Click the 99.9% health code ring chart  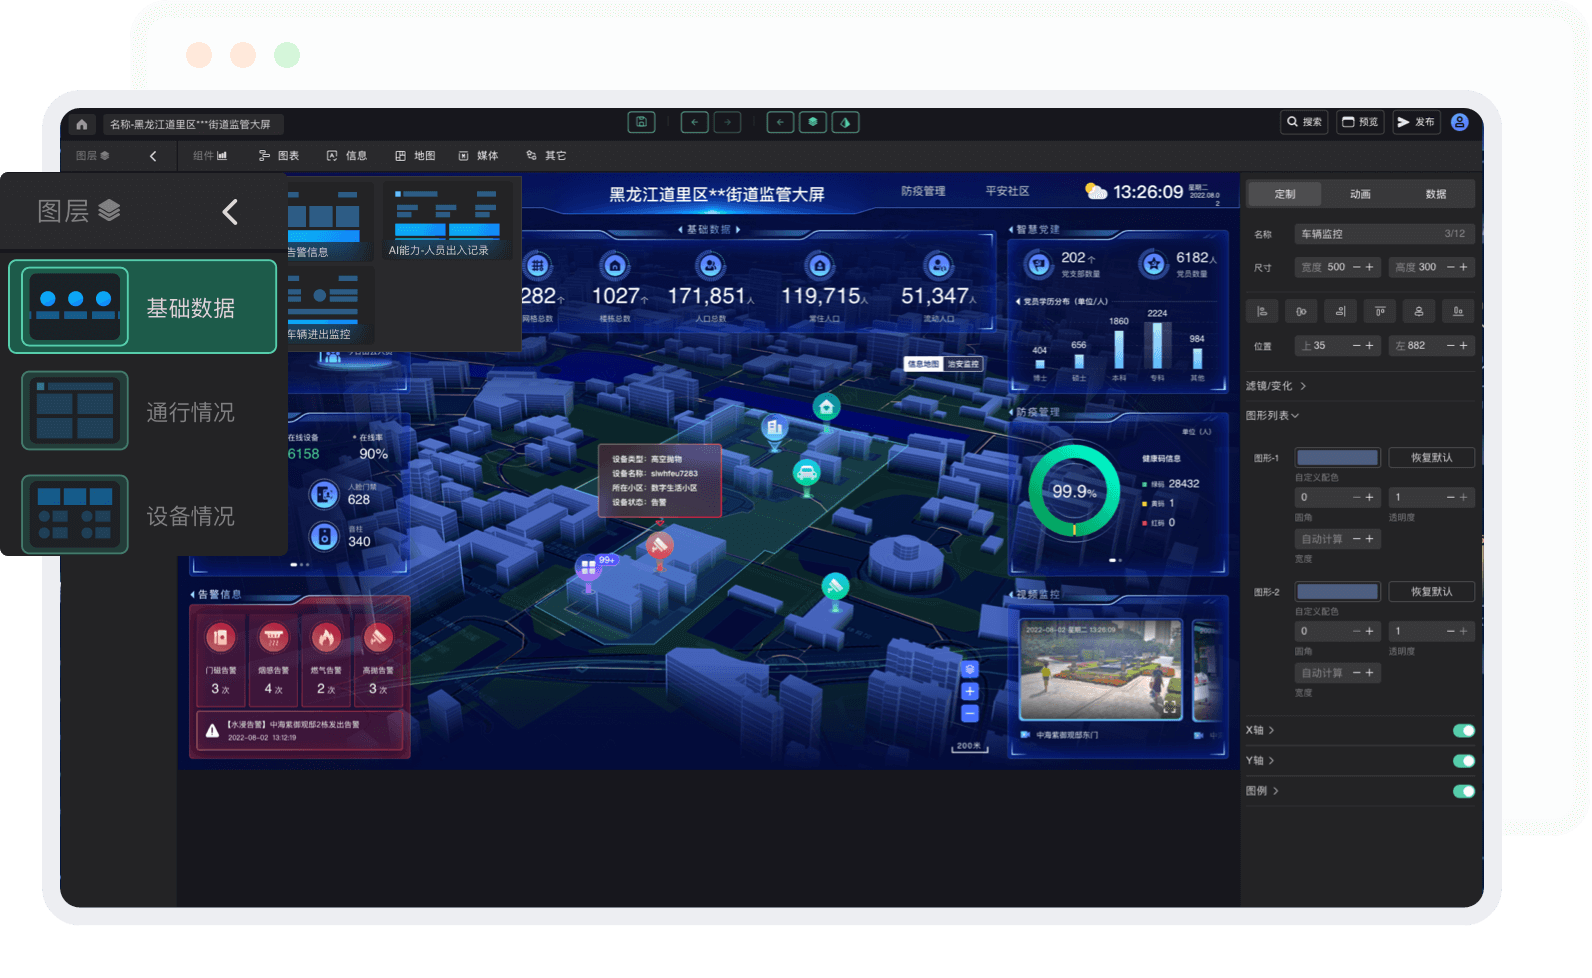(x=1074, y=491)
